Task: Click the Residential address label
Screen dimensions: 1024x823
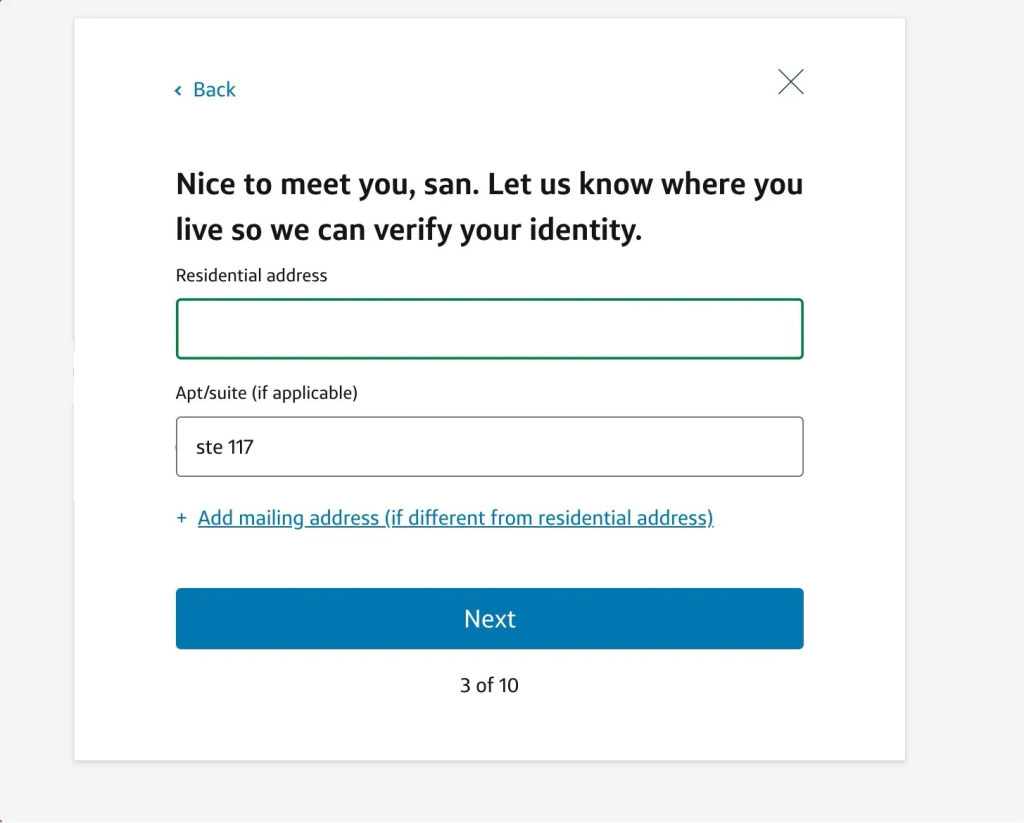Action: (251, 275)
